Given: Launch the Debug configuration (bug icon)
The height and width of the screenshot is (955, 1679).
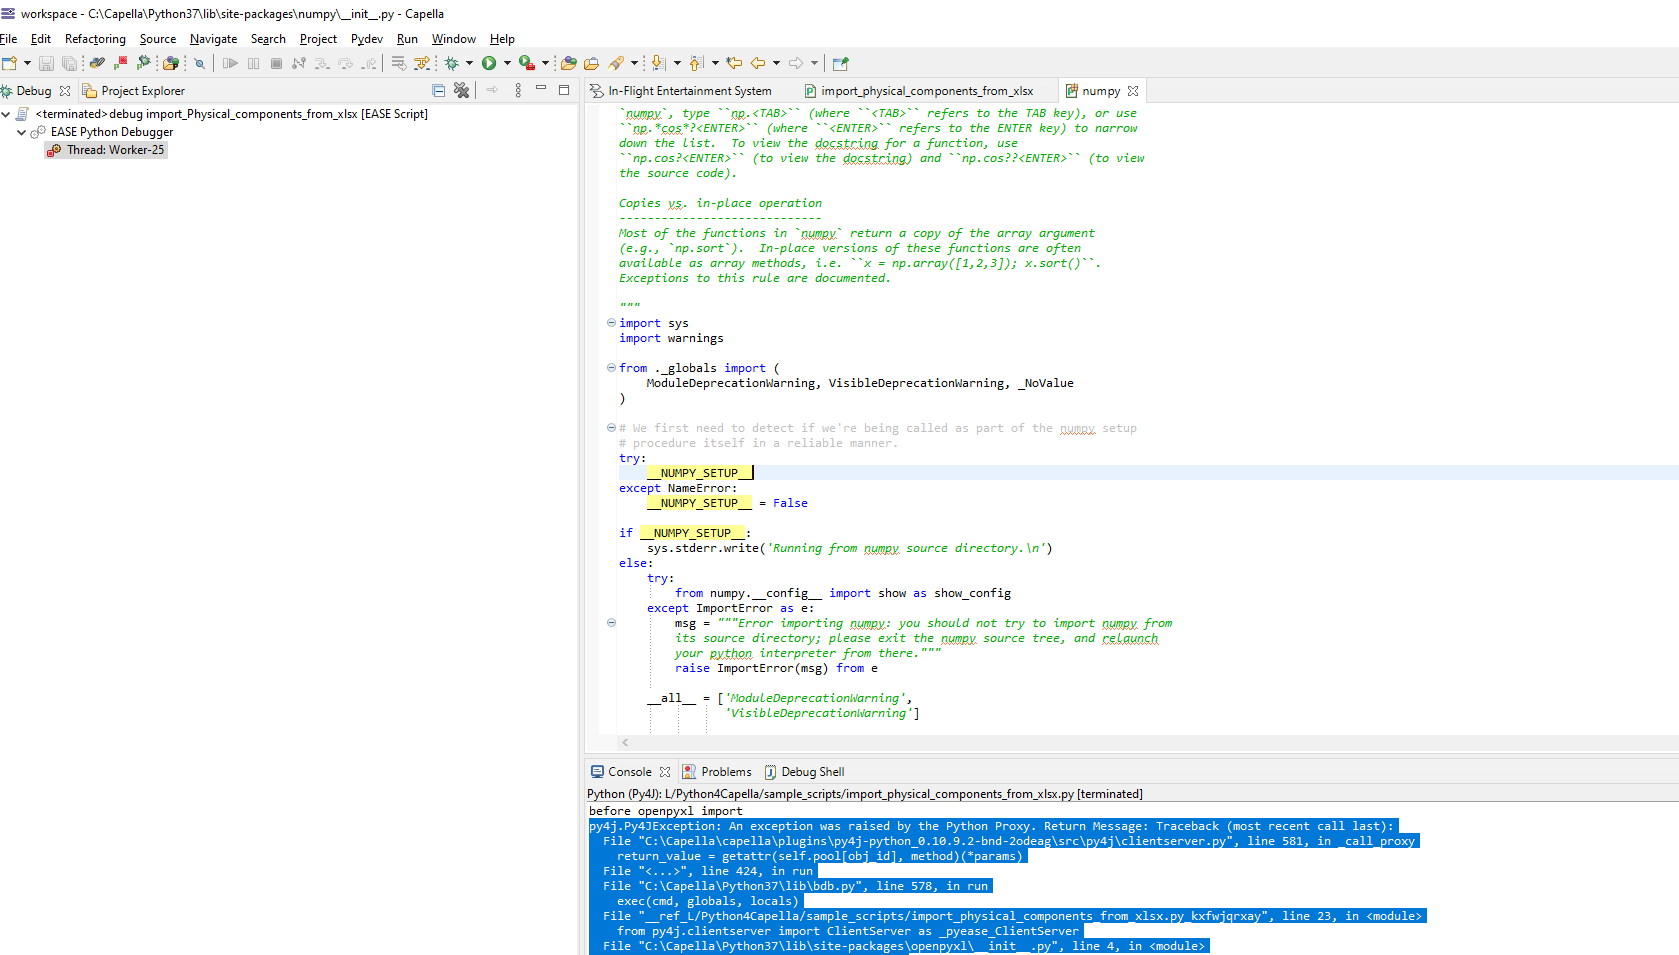Looking at the screenshot, I should click(x=452, y=63).
